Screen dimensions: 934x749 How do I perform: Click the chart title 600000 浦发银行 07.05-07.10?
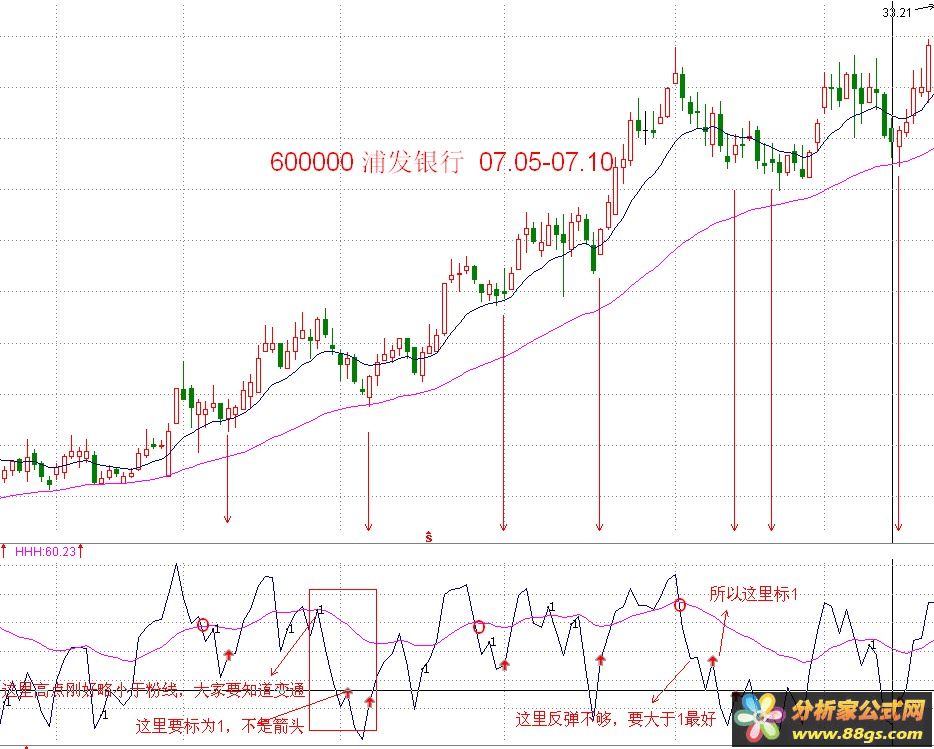click(x=441, y=161)
